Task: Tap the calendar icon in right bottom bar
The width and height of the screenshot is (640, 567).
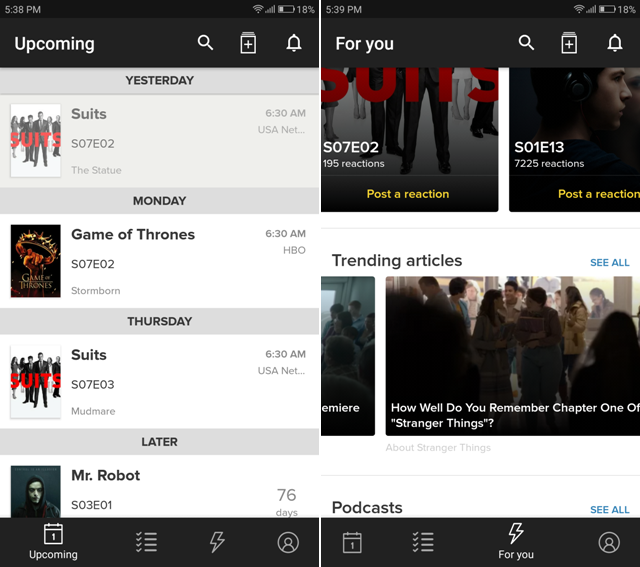Action: point(352,542)
